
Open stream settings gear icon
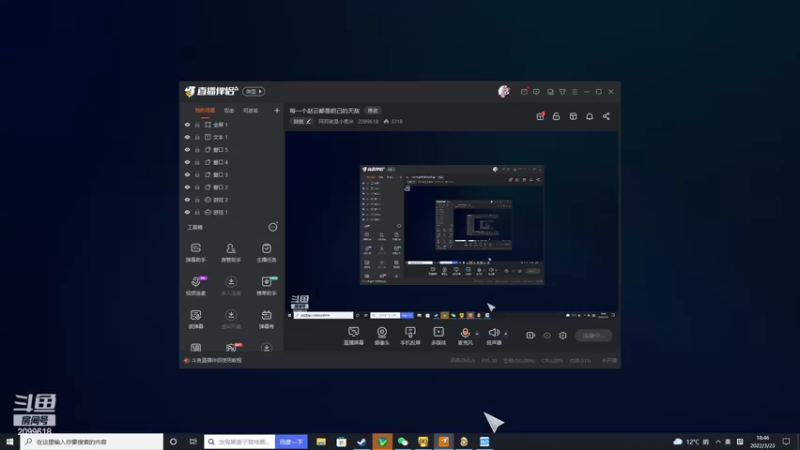pyautogui.click(x=563, y=335)
